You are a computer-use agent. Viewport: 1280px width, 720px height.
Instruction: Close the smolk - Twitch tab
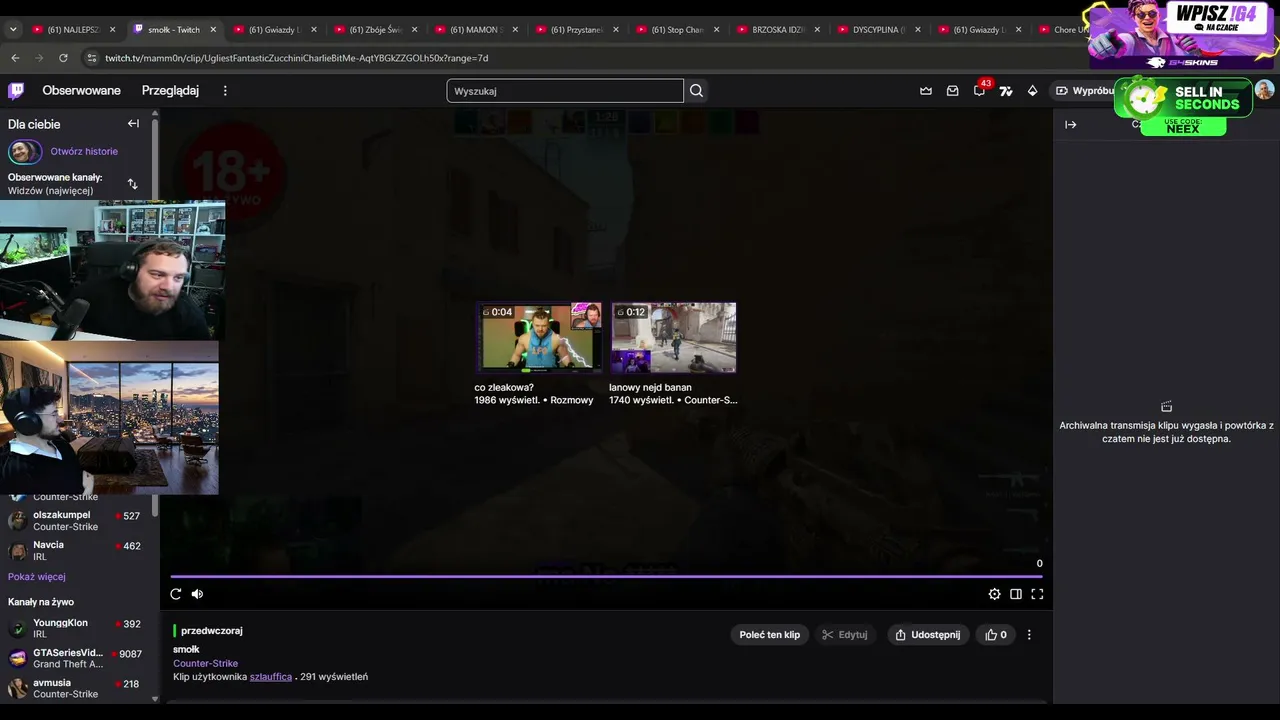coord(213,30)
